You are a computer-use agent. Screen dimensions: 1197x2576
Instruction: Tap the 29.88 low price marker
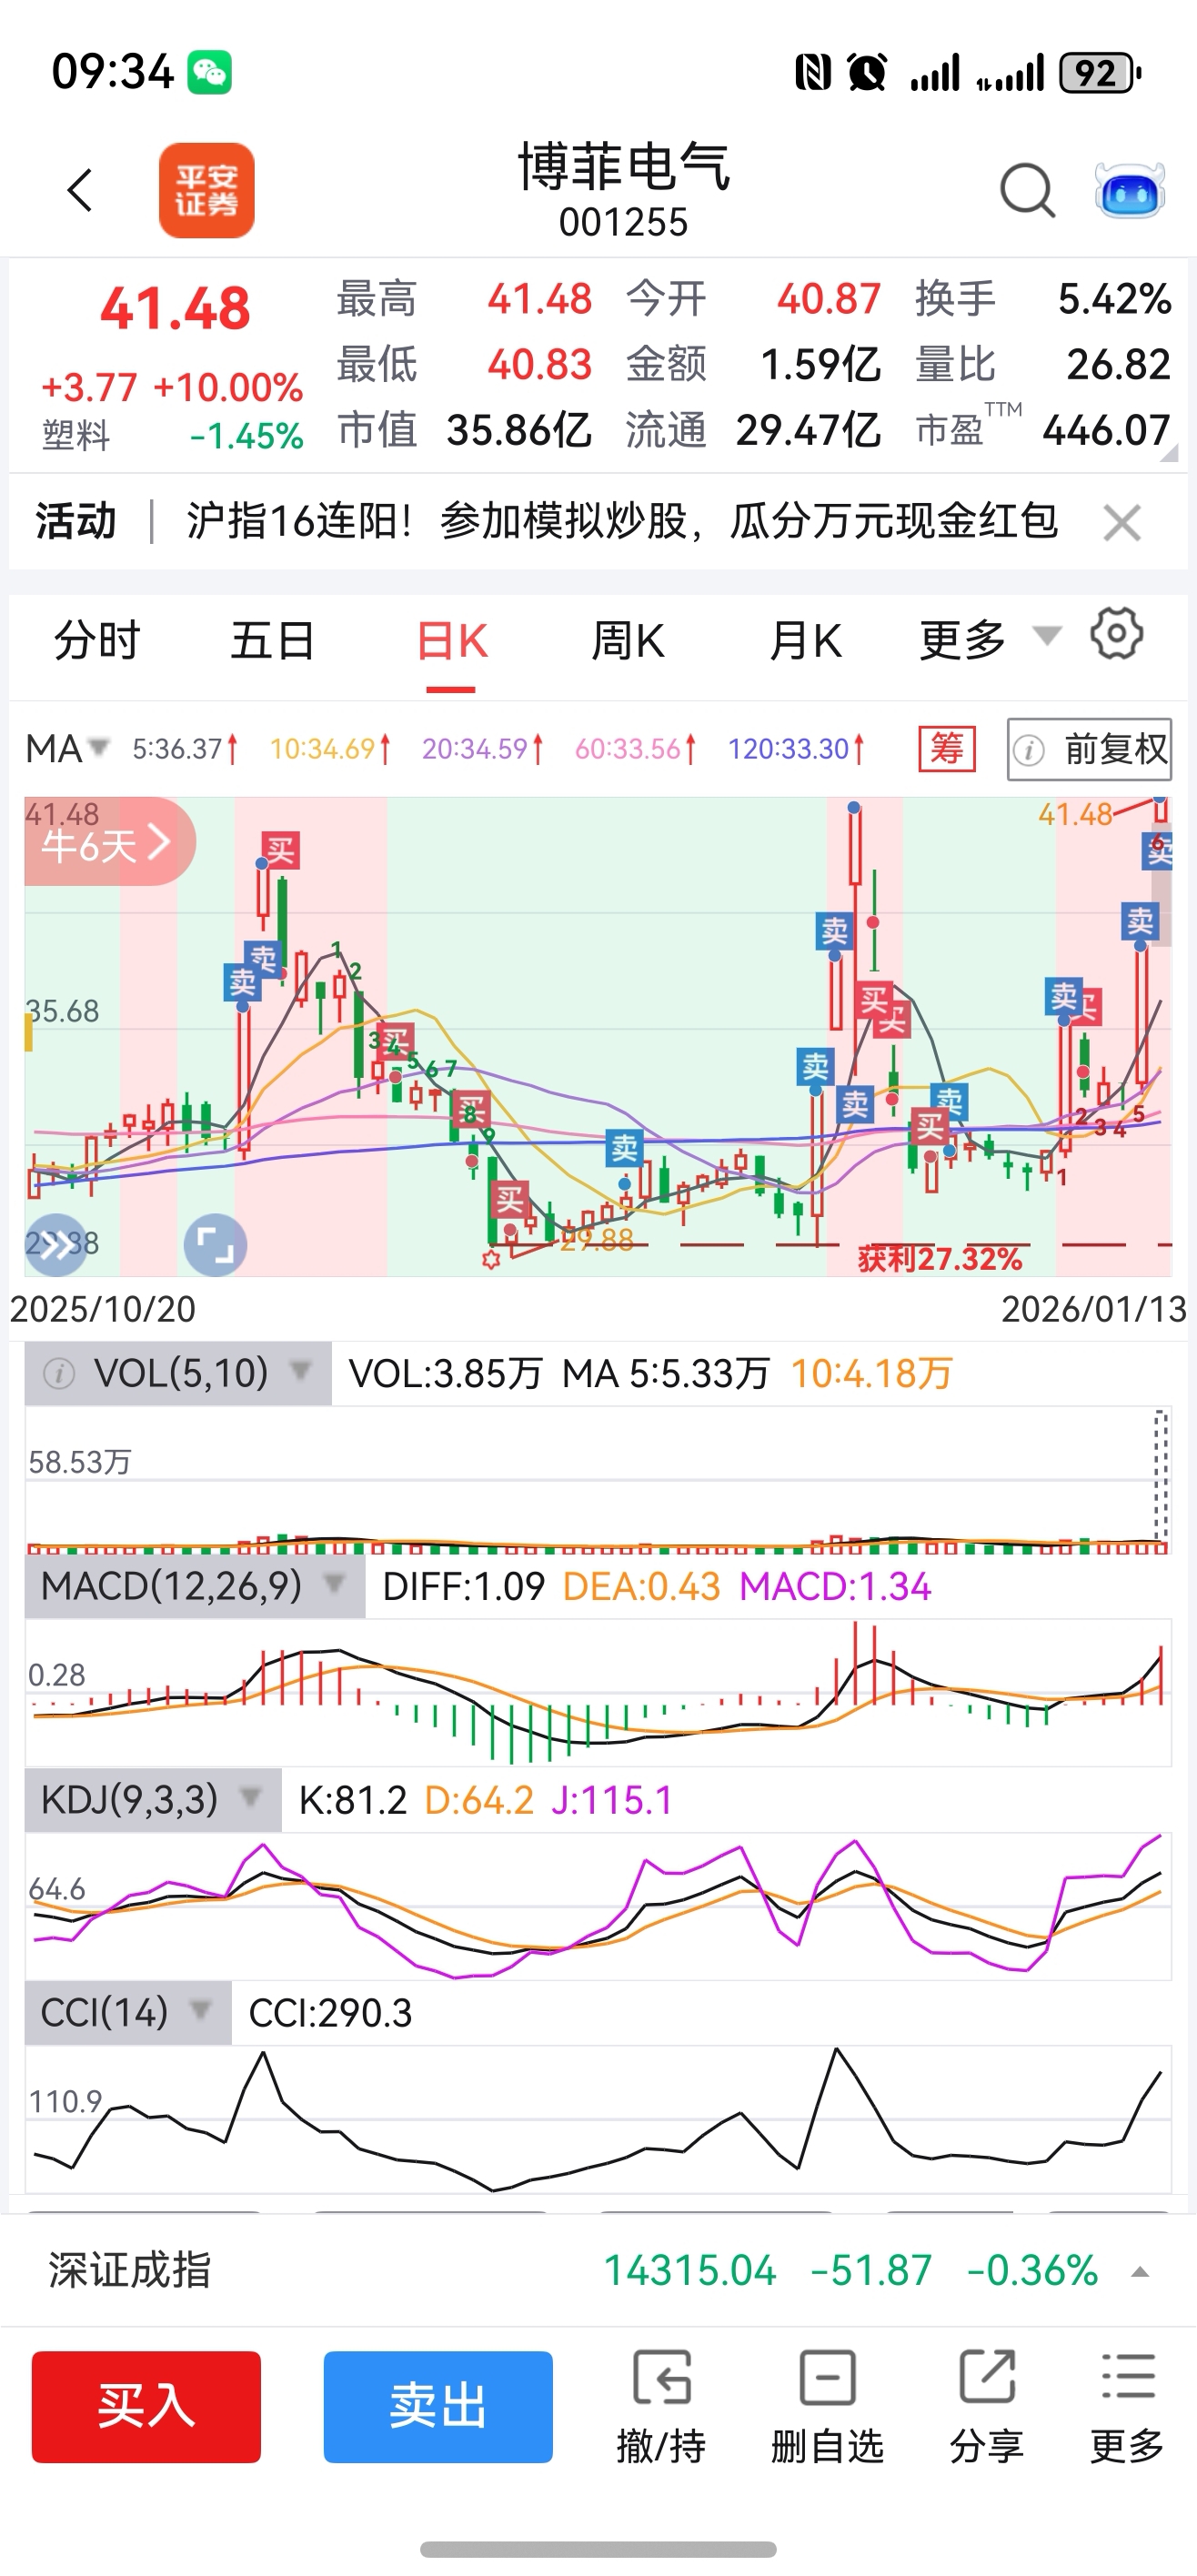pyautogui.click(x=597, y=1240)
